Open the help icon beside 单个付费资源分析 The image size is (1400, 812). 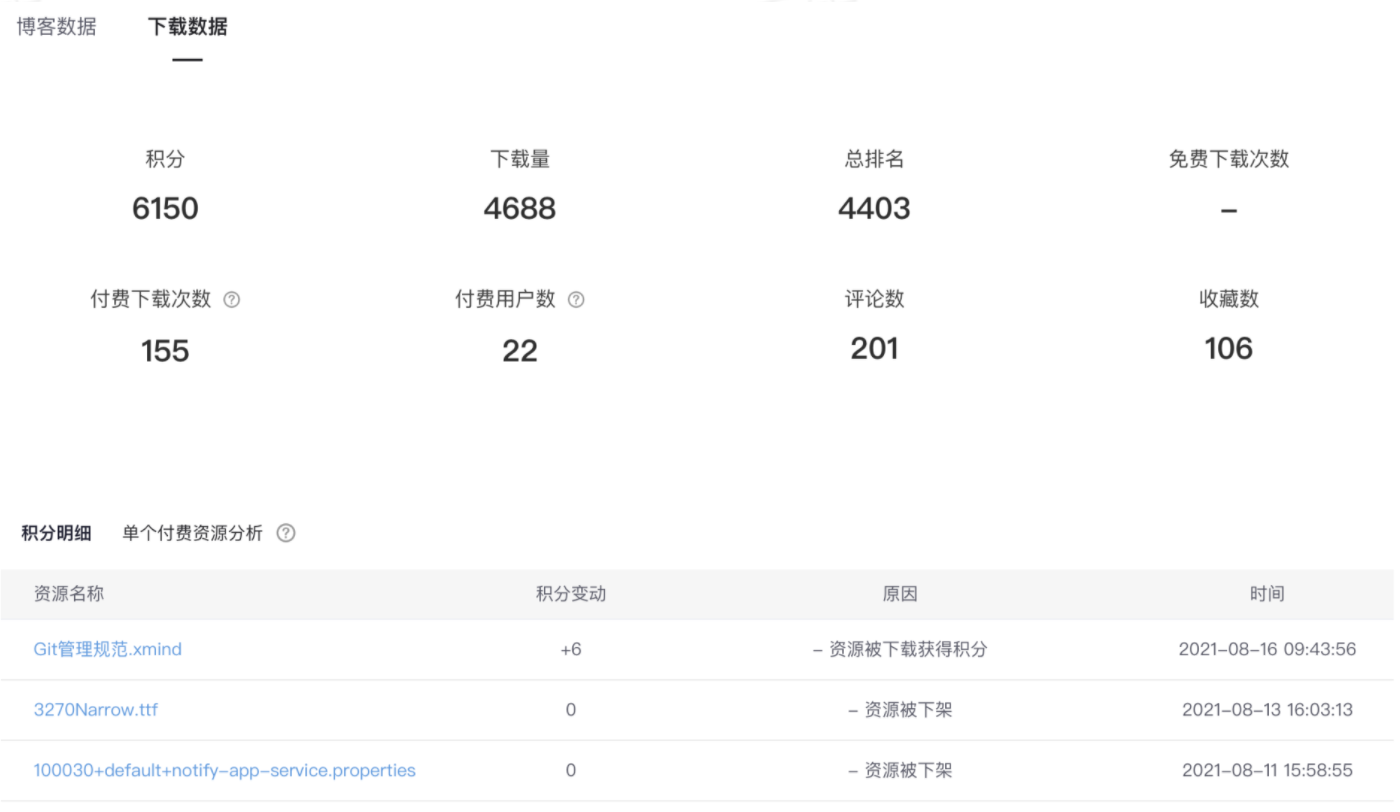tap(285, 533)
